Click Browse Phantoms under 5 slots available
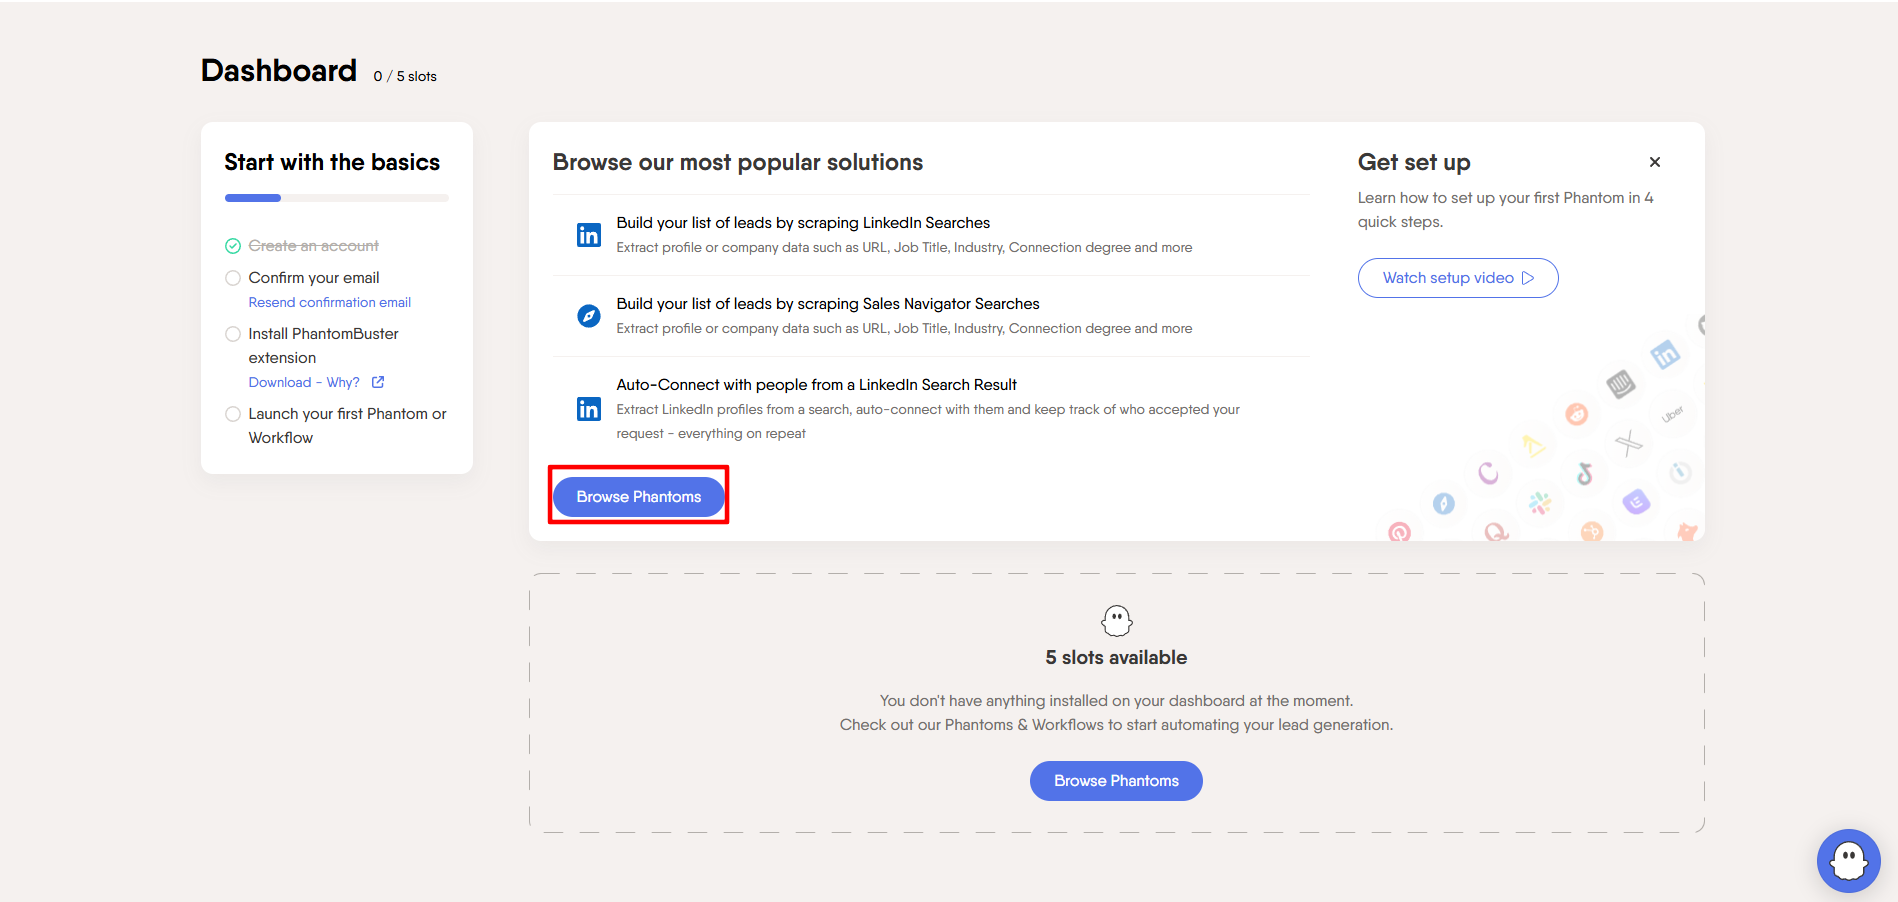1898x902 pixels. (1116, 781)
